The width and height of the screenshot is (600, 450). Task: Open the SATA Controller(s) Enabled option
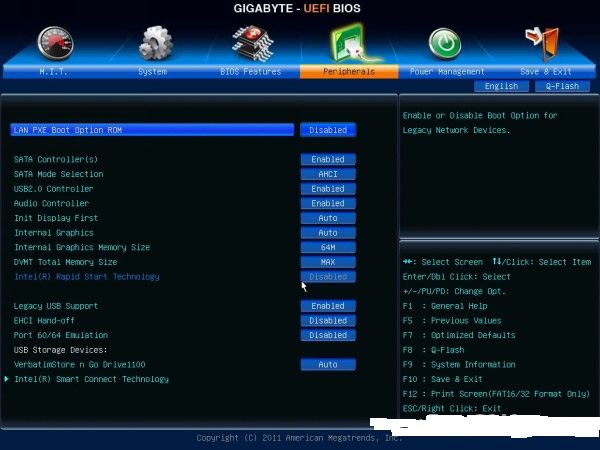pos(328,159)
